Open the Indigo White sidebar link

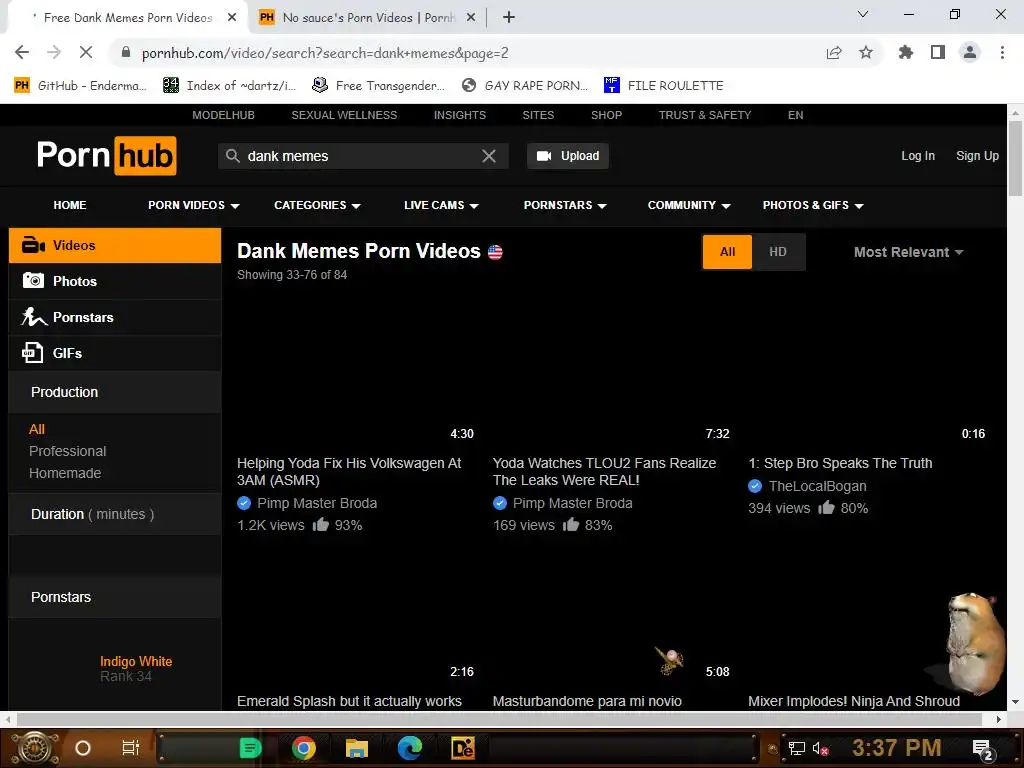pyautogui.click(x=136, y=662)
